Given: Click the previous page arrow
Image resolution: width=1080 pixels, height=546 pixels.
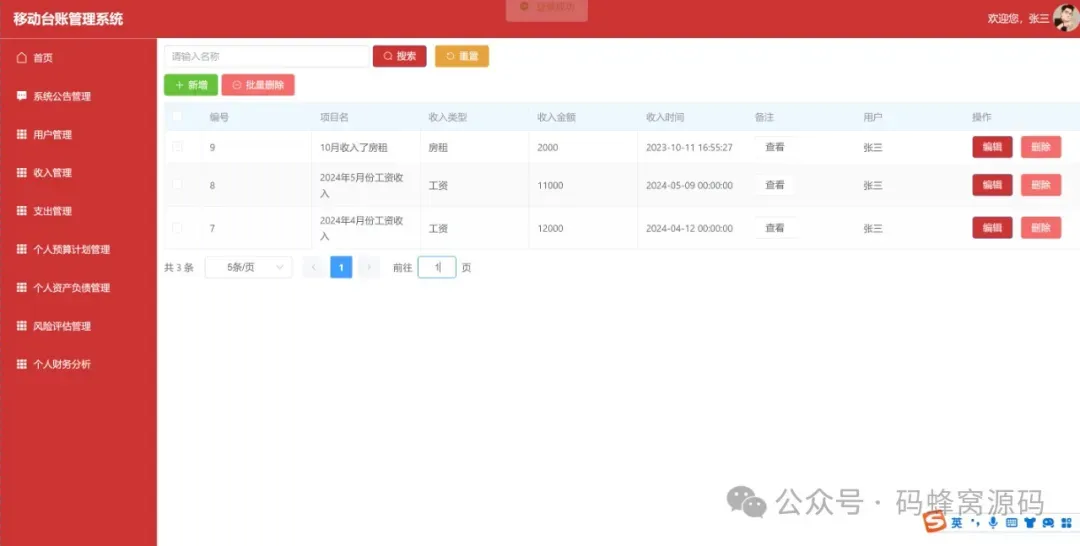Looking at the screenshot, I should pos(313,267).
